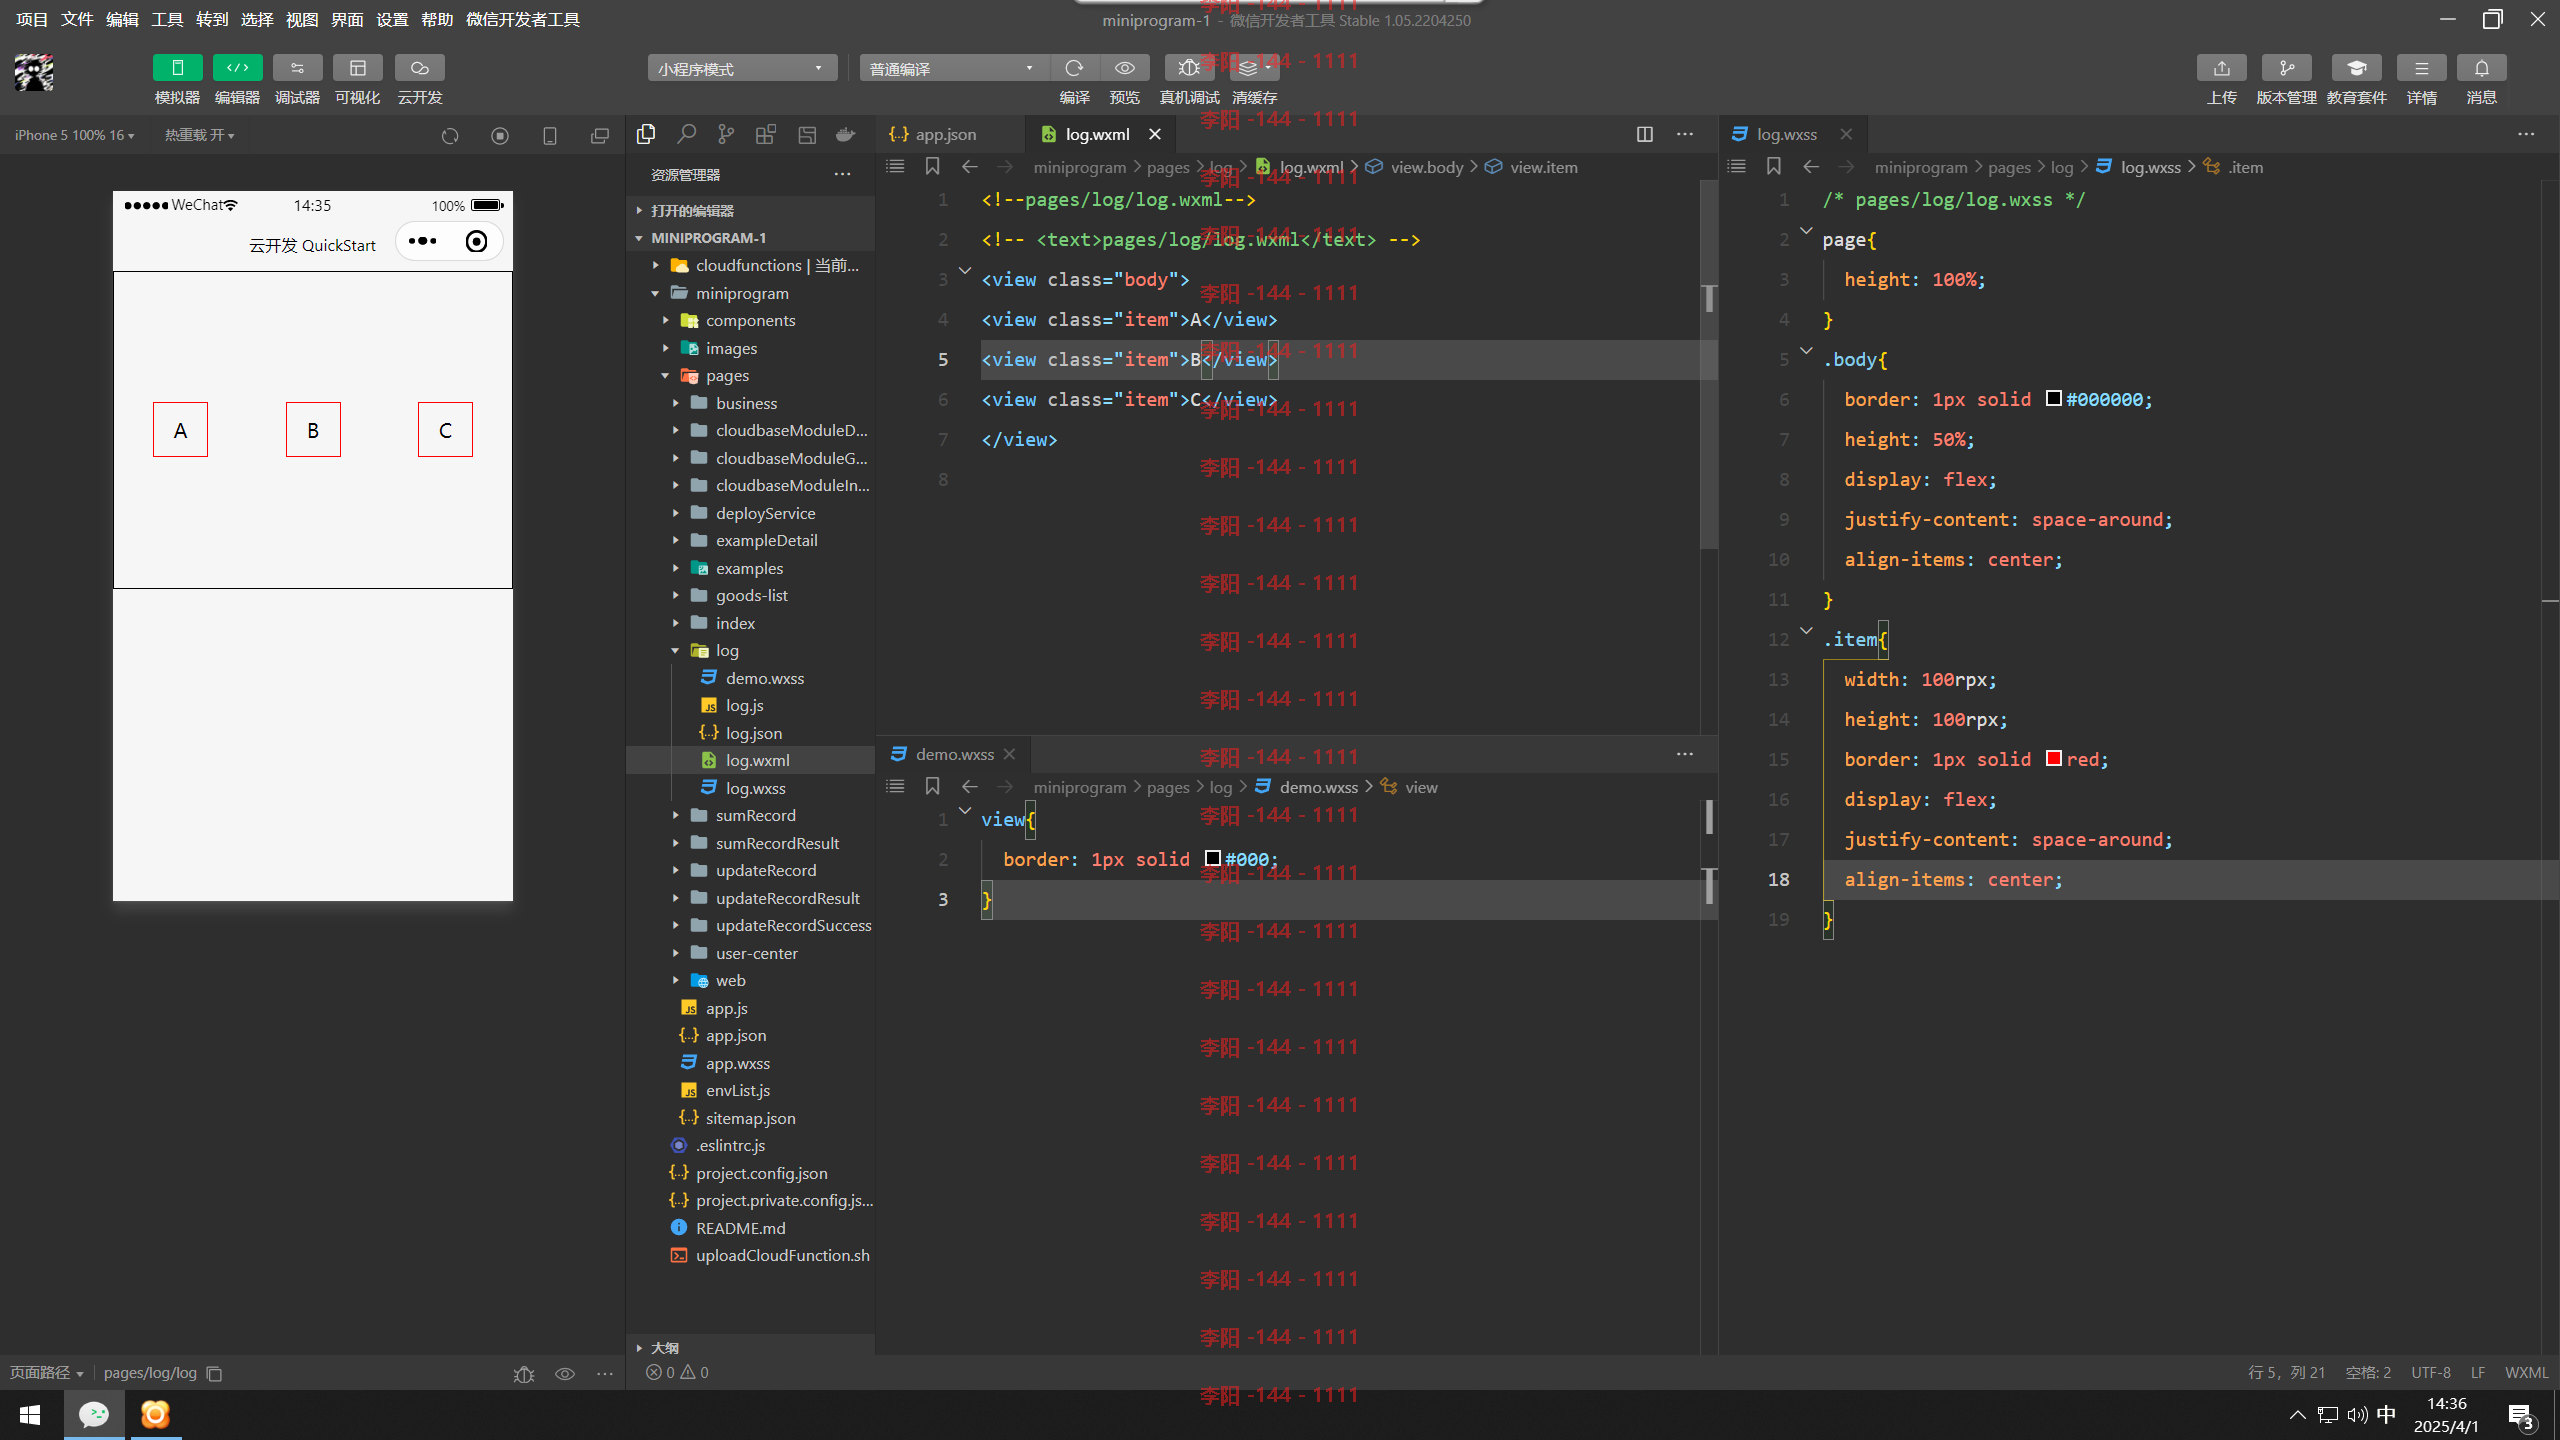
Task: Open the explorer files icon in sidebar
Action: (646, 134)
